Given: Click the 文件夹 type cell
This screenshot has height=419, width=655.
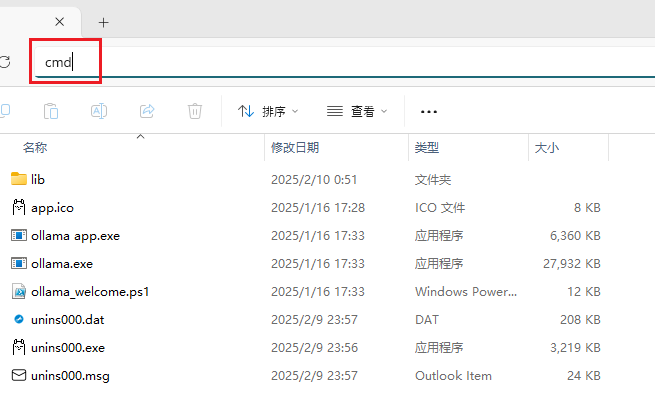Looking at the screenshot, I should (x=433, y=180).
